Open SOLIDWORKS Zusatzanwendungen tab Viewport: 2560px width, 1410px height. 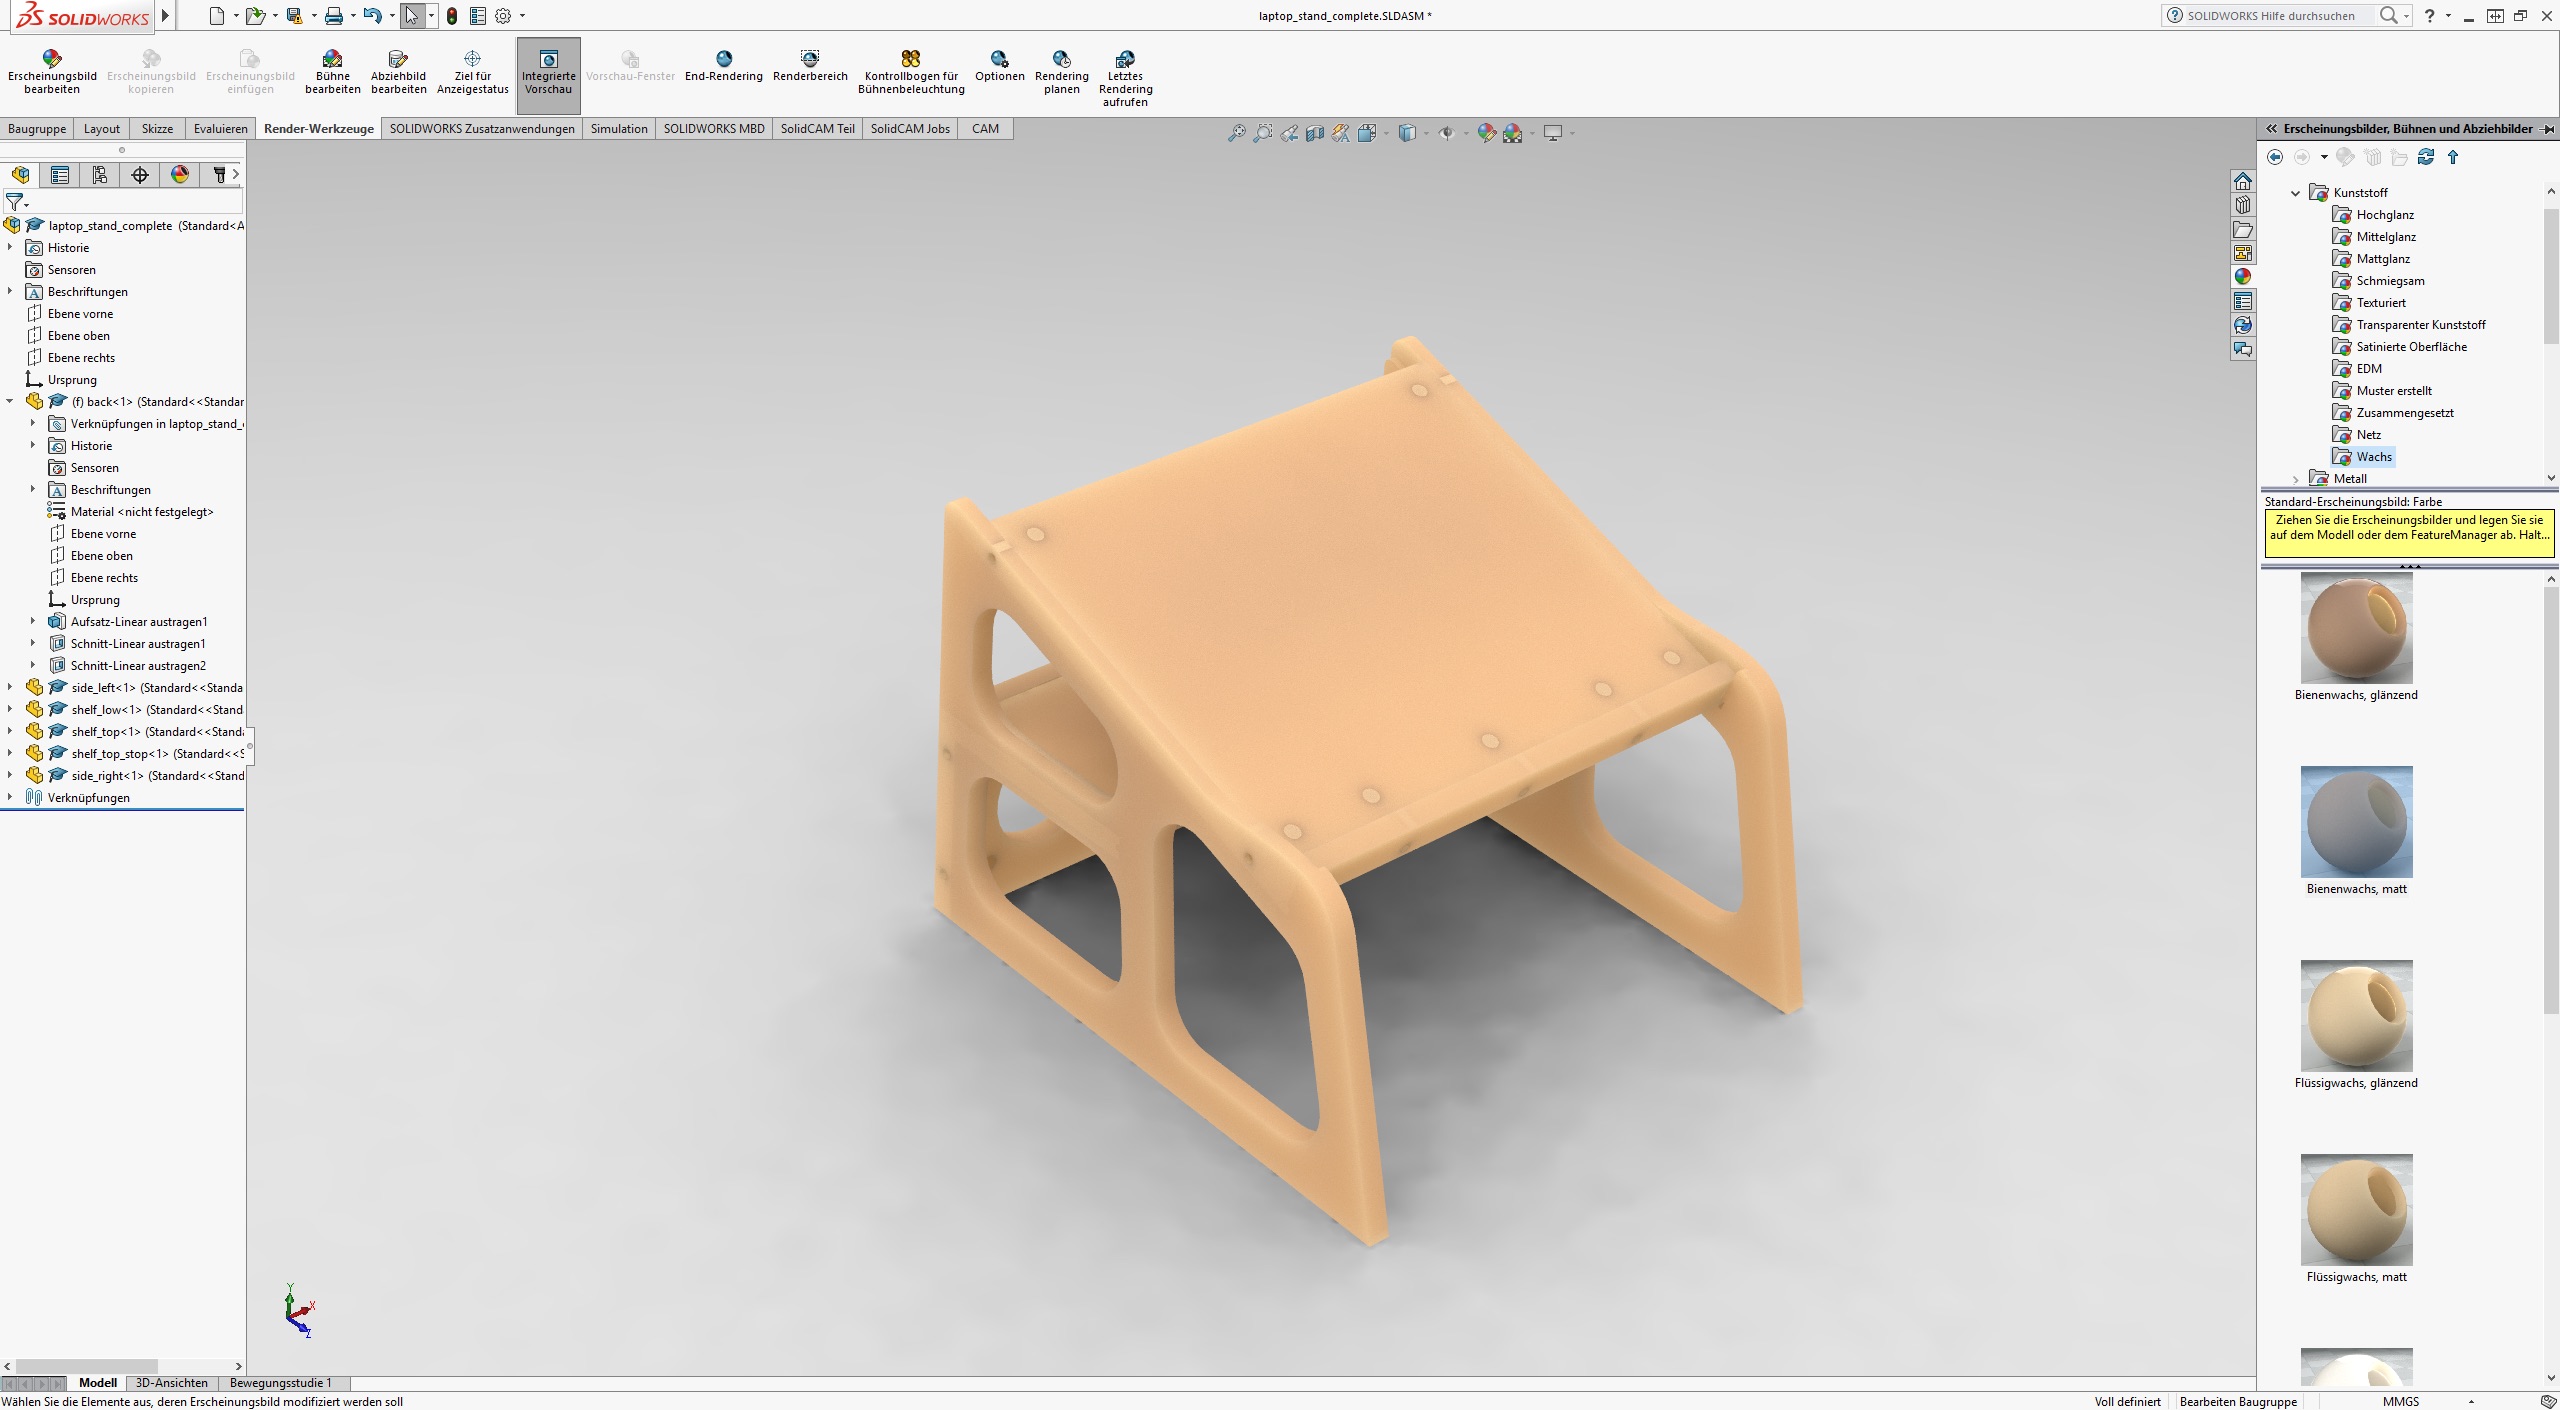click(482, 129)
